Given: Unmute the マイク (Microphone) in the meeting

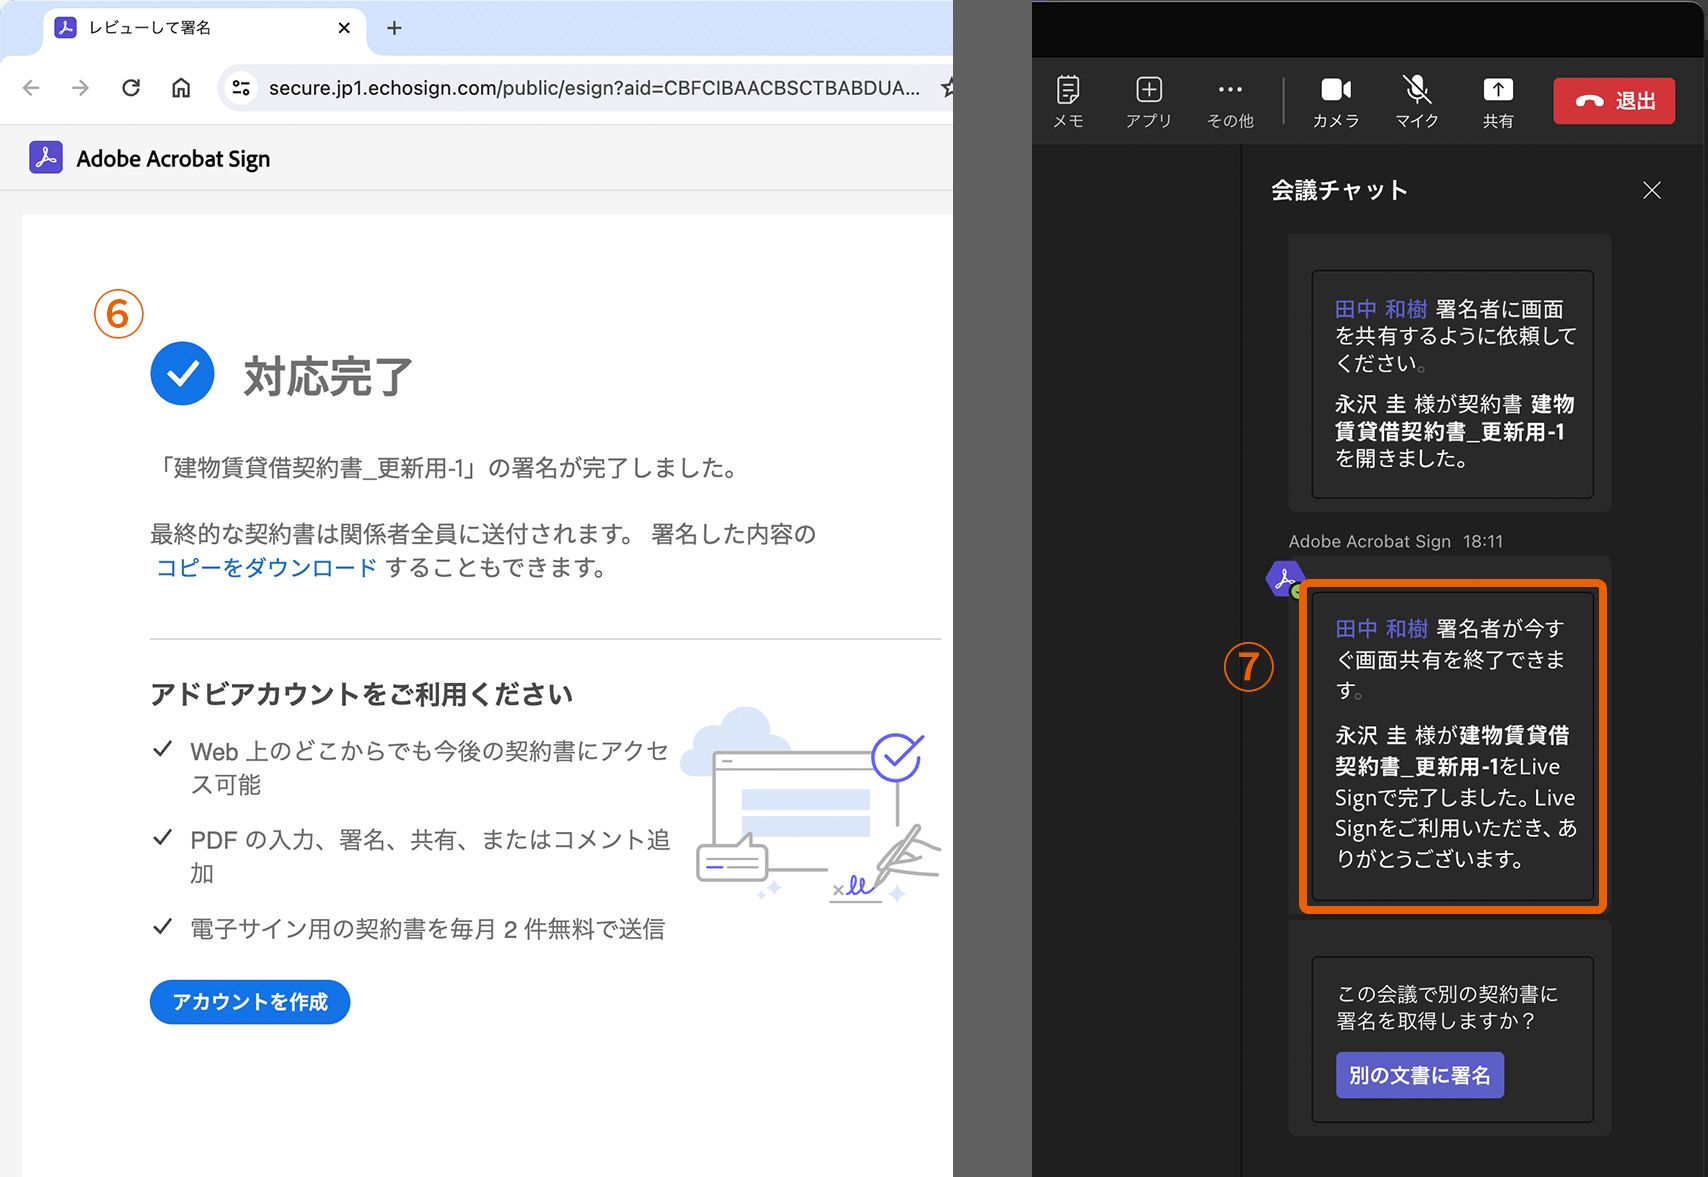Looking at the screenshot, I should coord(1417,101).
